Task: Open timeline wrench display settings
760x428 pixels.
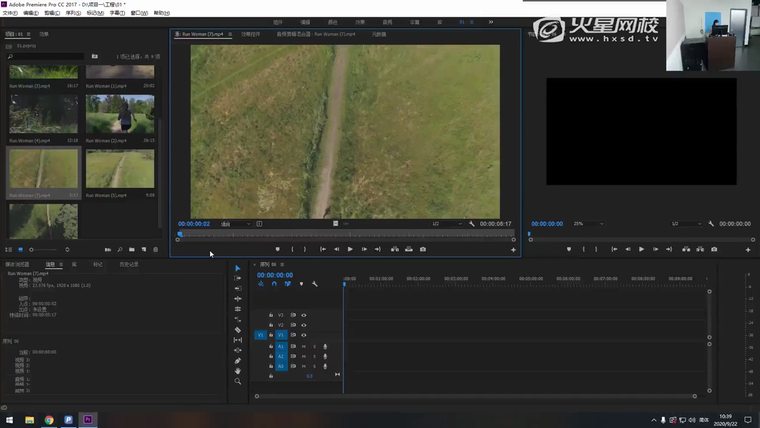Action: [315, 284]
